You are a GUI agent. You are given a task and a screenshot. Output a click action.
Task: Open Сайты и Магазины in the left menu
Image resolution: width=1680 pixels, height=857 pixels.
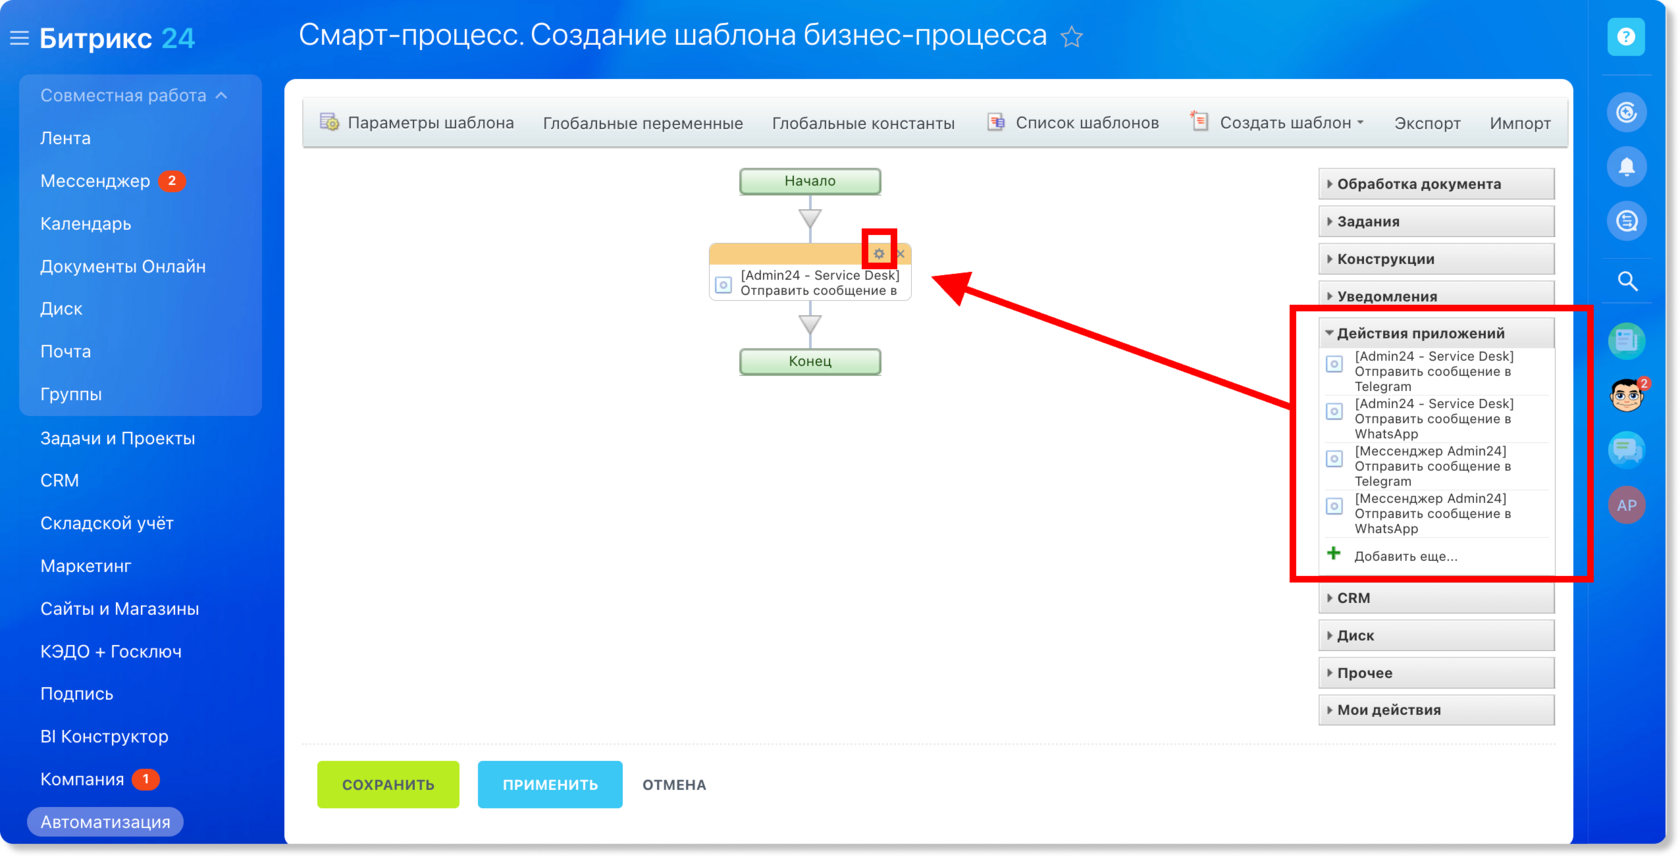(x=119, y=609)
